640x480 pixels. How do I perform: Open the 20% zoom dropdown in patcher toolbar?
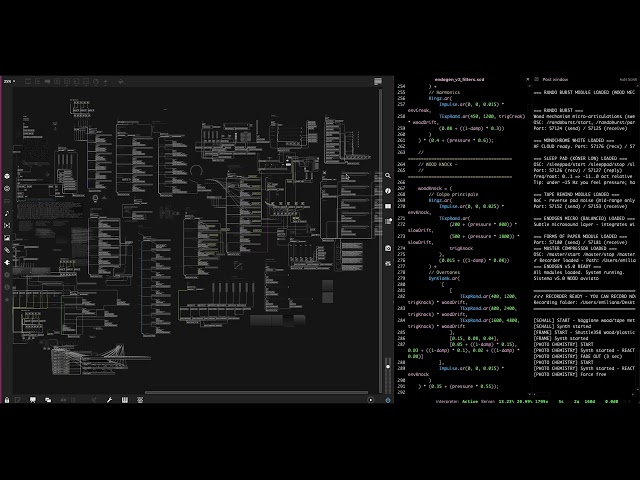coord(9,81)
